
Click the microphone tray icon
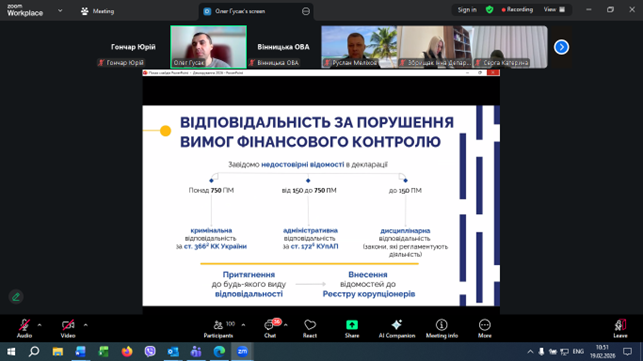pyautogui.click(x=541, y=352)
